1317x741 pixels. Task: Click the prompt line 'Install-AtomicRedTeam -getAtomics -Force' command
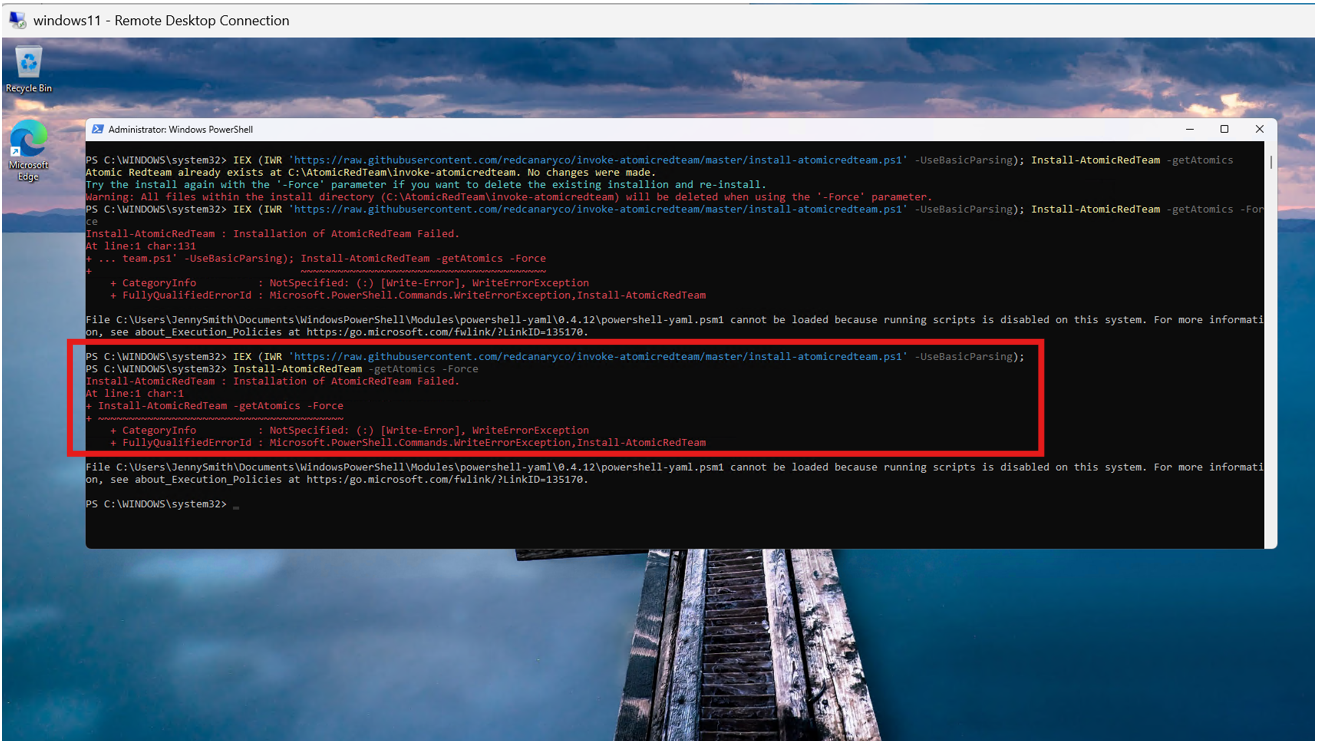[x=355, y=369]
